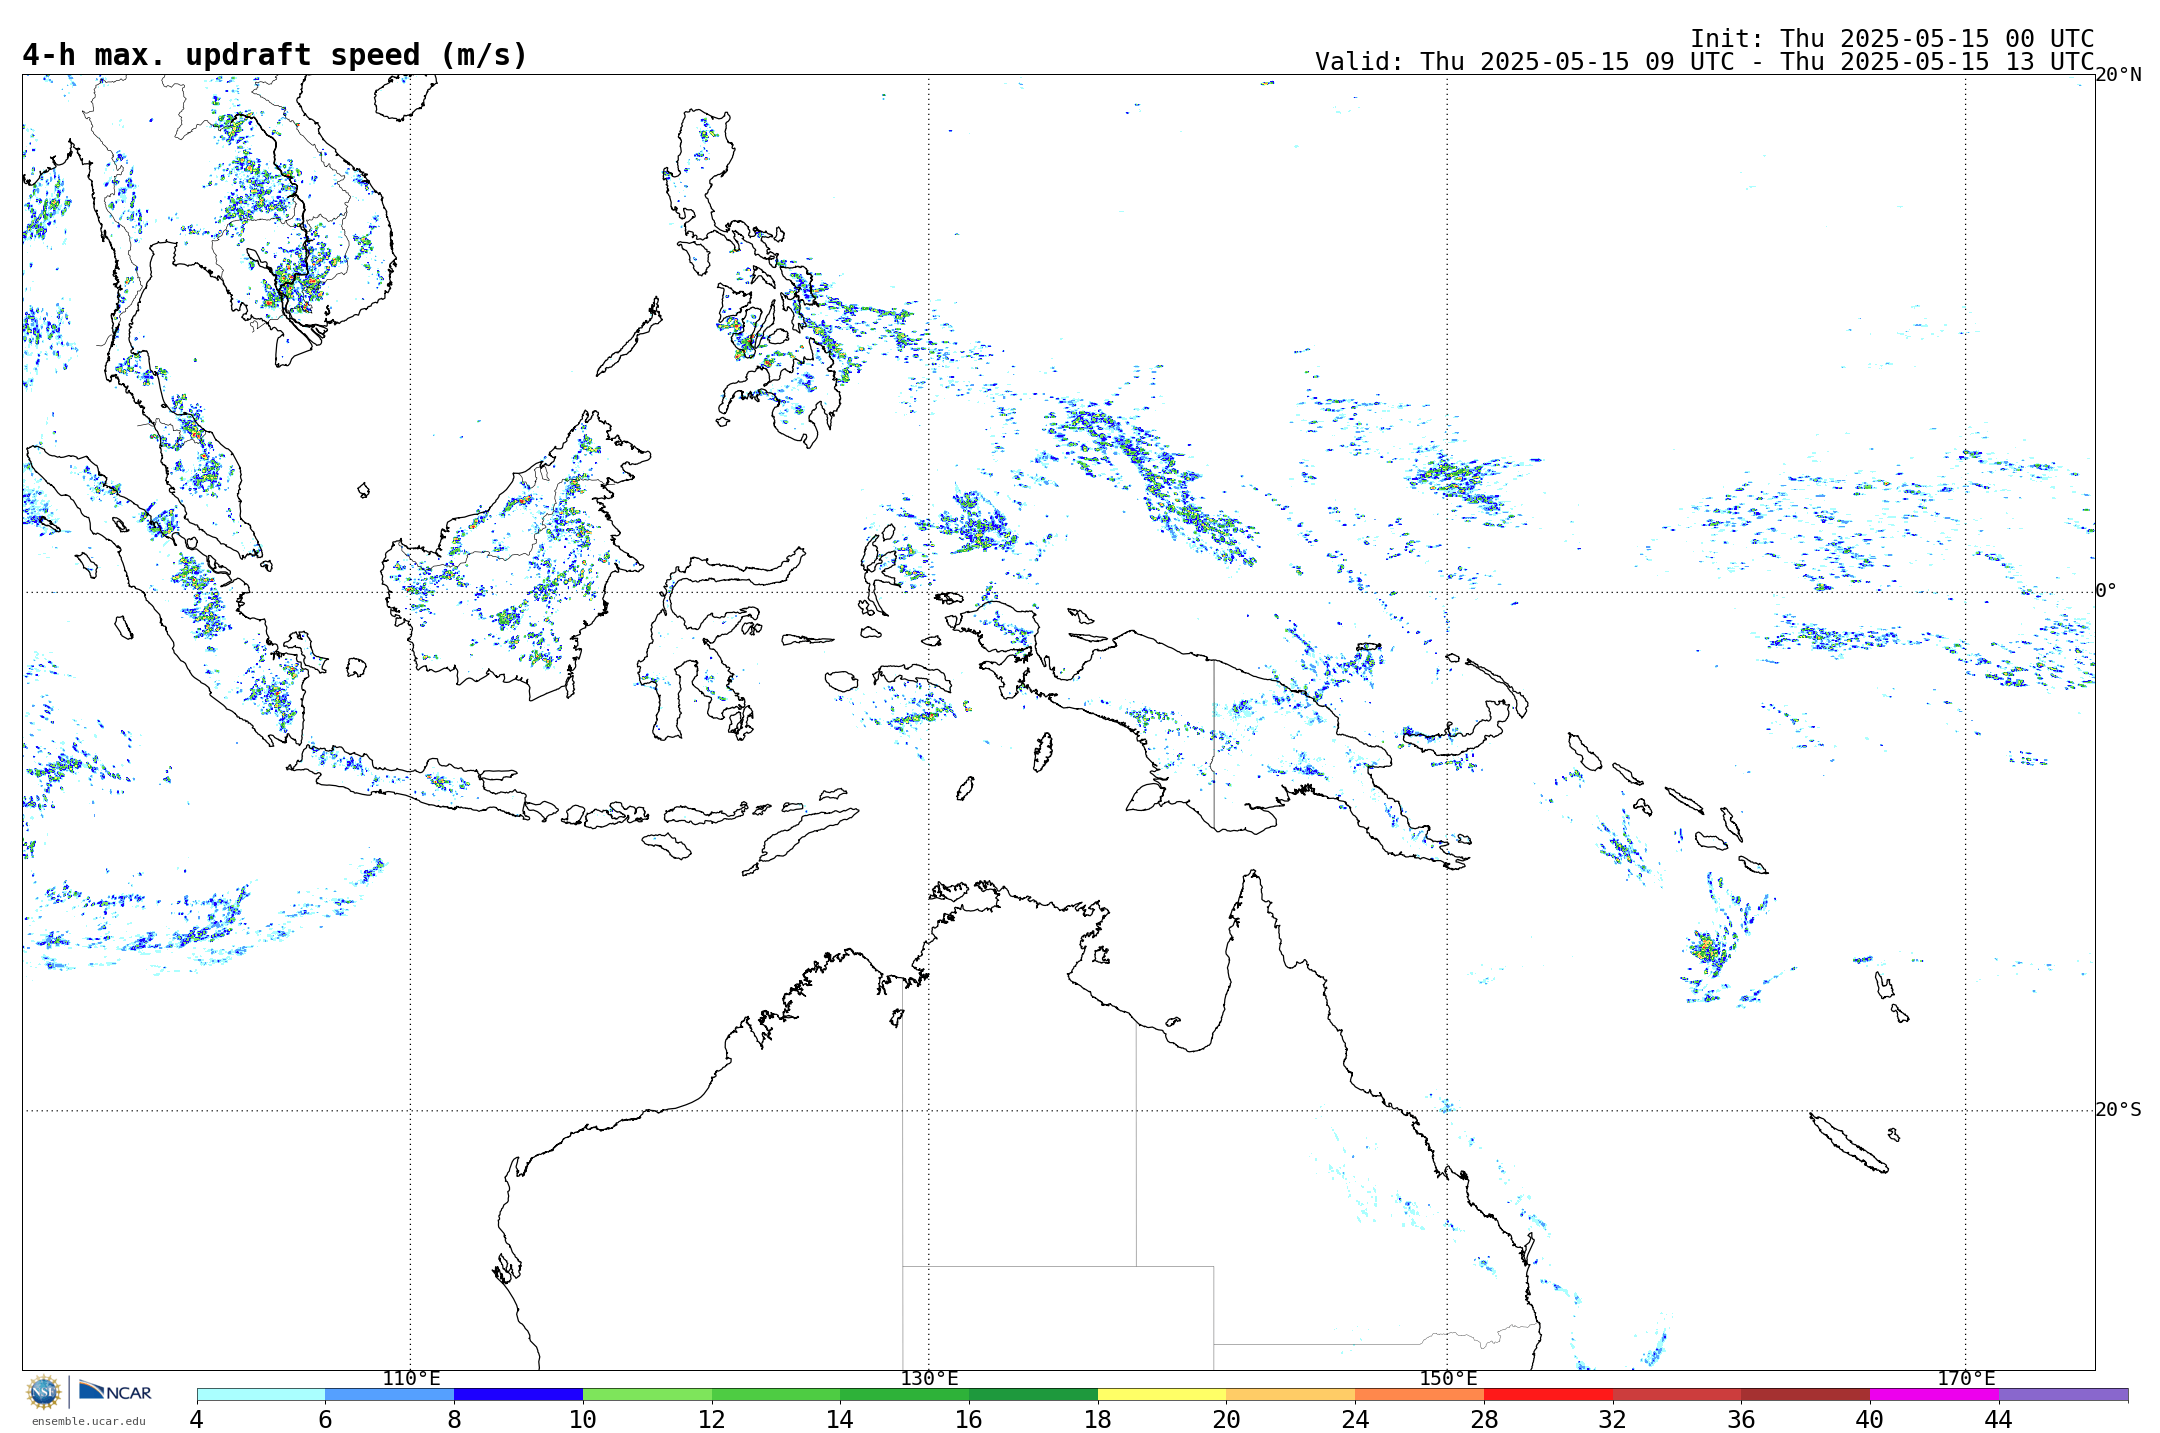
Task: Click the Valid time range label
Action: pos(1704,62)
